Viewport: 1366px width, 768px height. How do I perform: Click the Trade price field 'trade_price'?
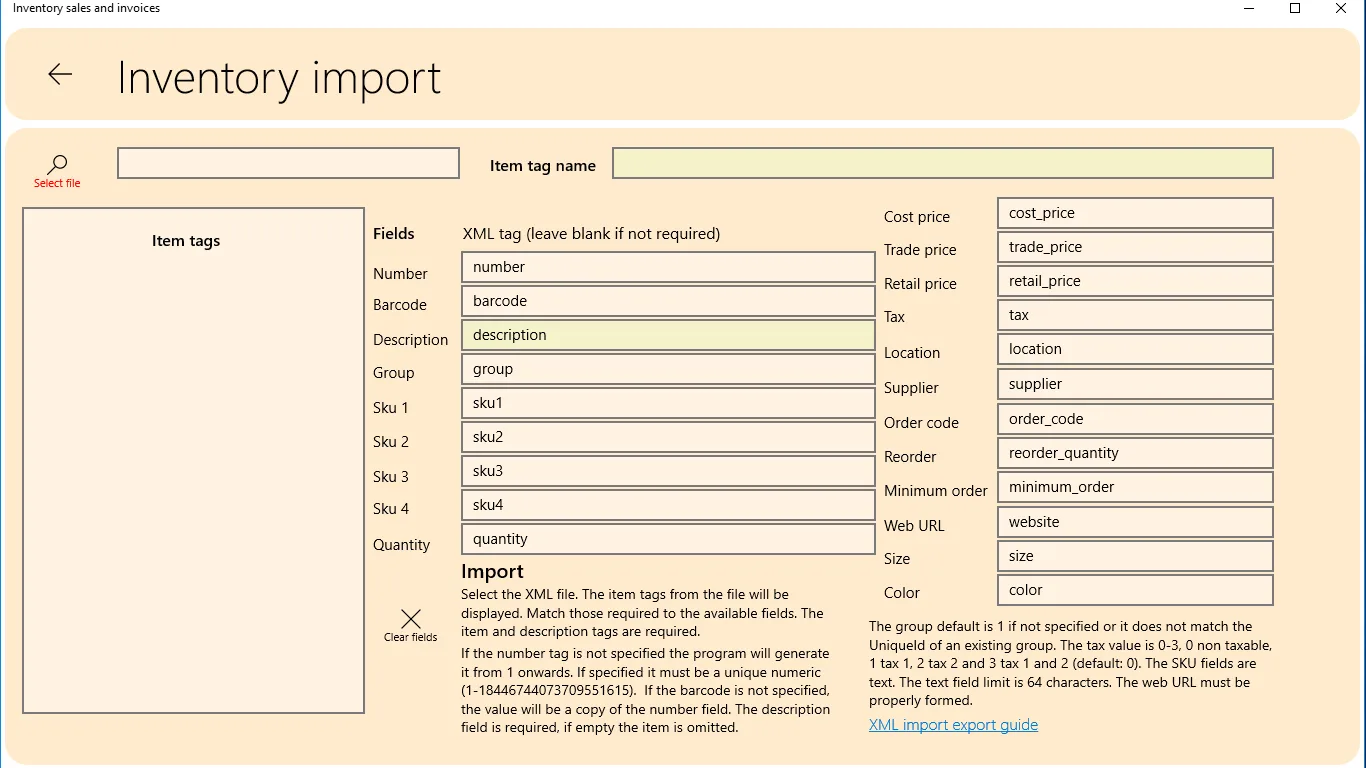1135,247
